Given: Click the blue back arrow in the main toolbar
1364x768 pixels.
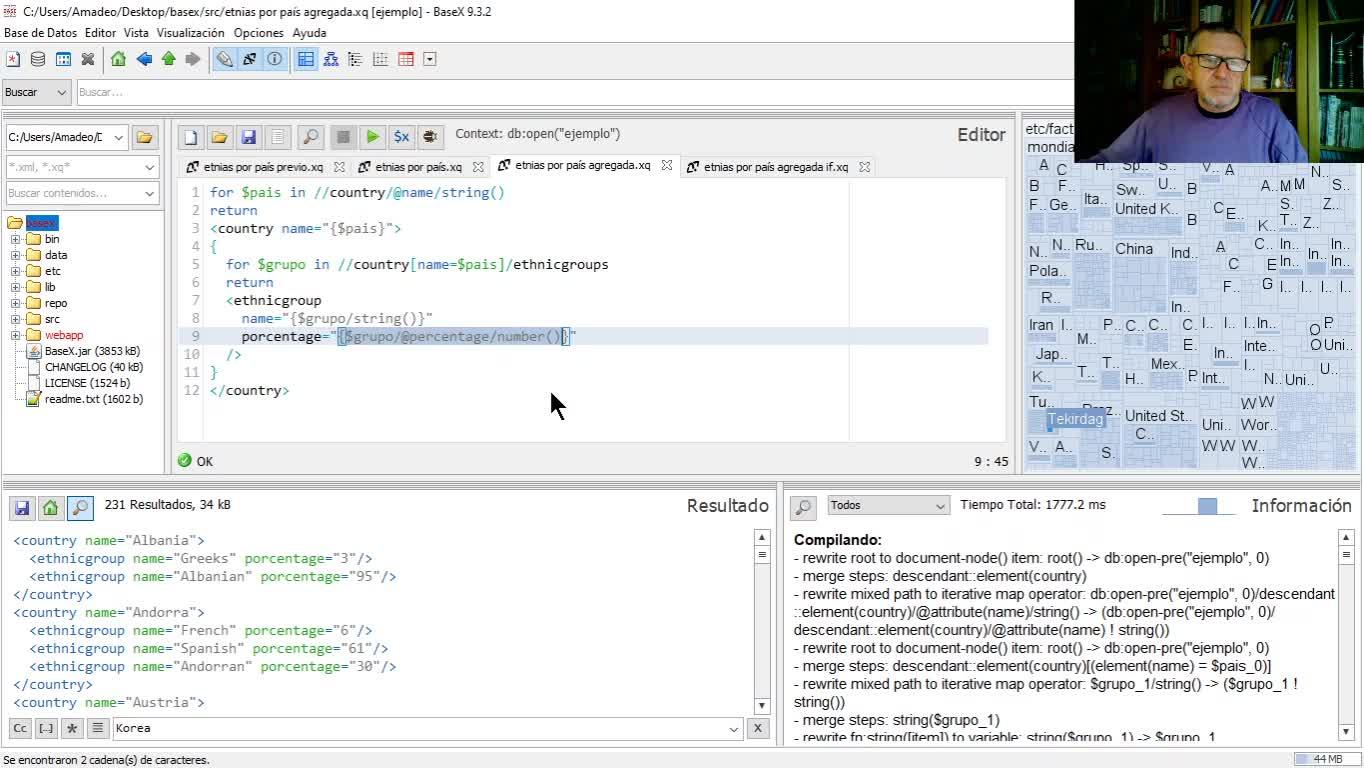Looking at the screenshot, I should point(144,59).
